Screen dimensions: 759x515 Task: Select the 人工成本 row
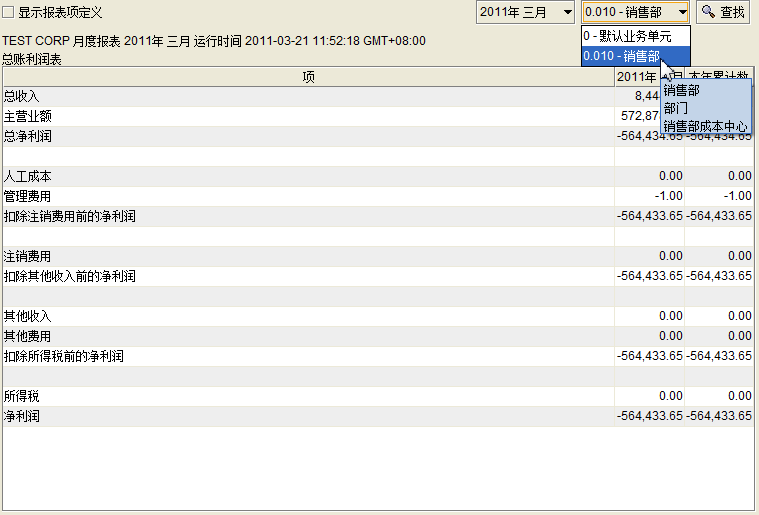(x=28, y=176)
